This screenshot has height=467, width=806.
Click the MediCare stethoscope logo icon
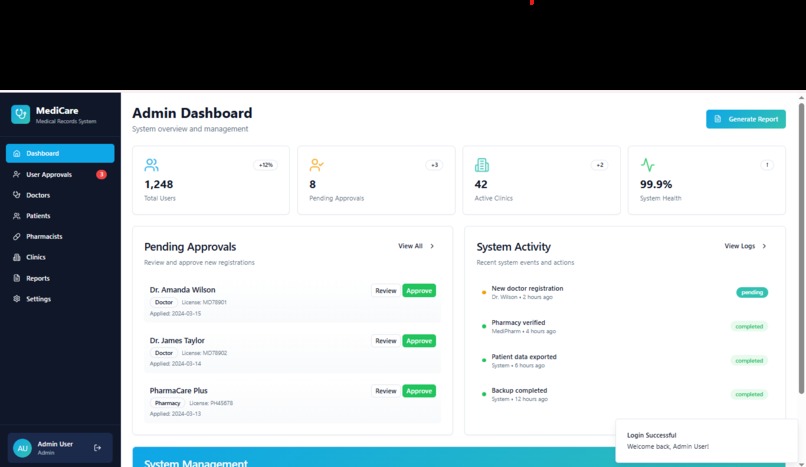21,114
